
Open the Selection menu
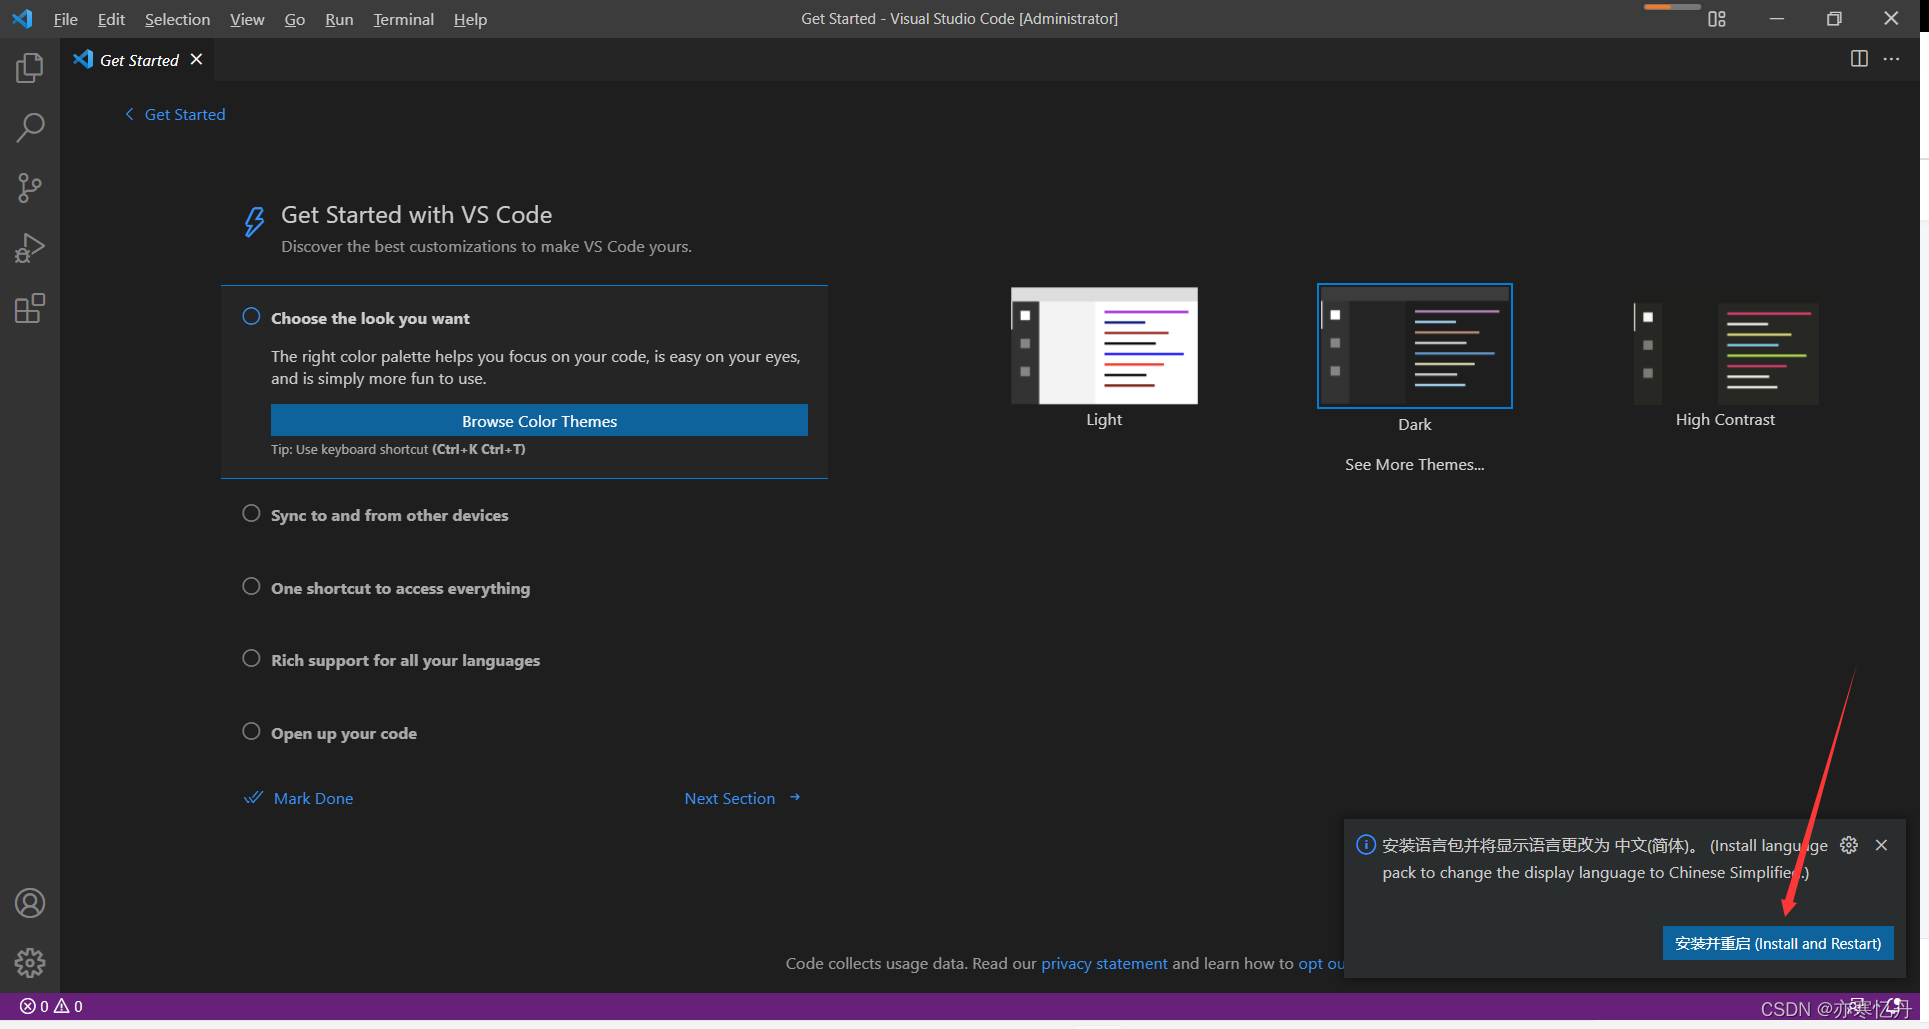[177, 19]
